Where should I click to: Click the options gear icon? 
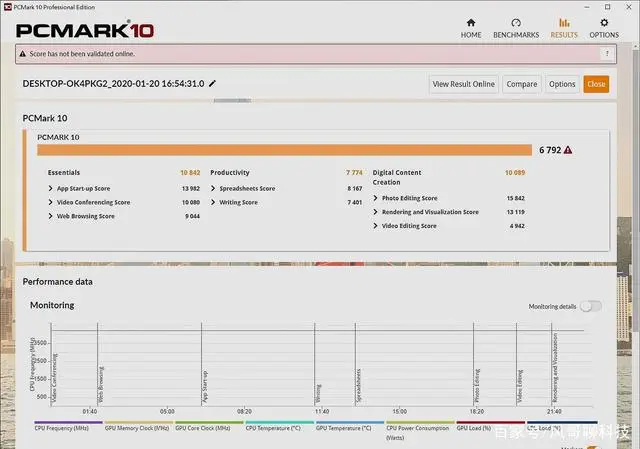[604, 22]
